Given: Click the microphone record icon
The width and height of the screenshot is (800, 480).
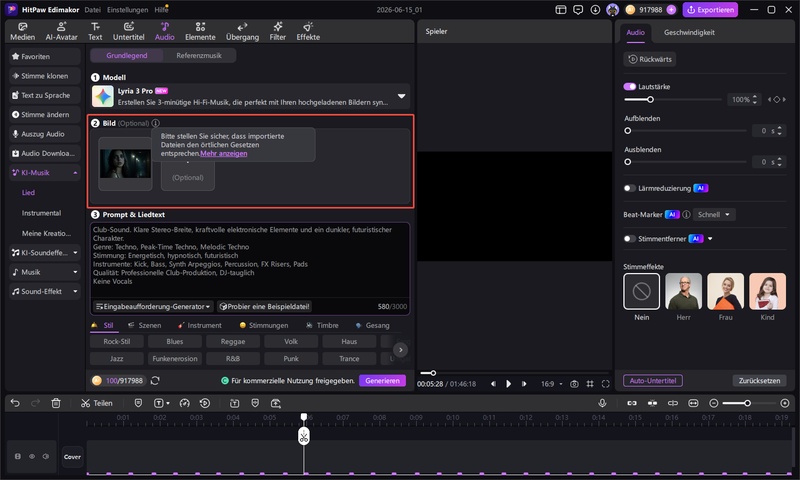Looking at the screenshot, I should click(602, 403).
